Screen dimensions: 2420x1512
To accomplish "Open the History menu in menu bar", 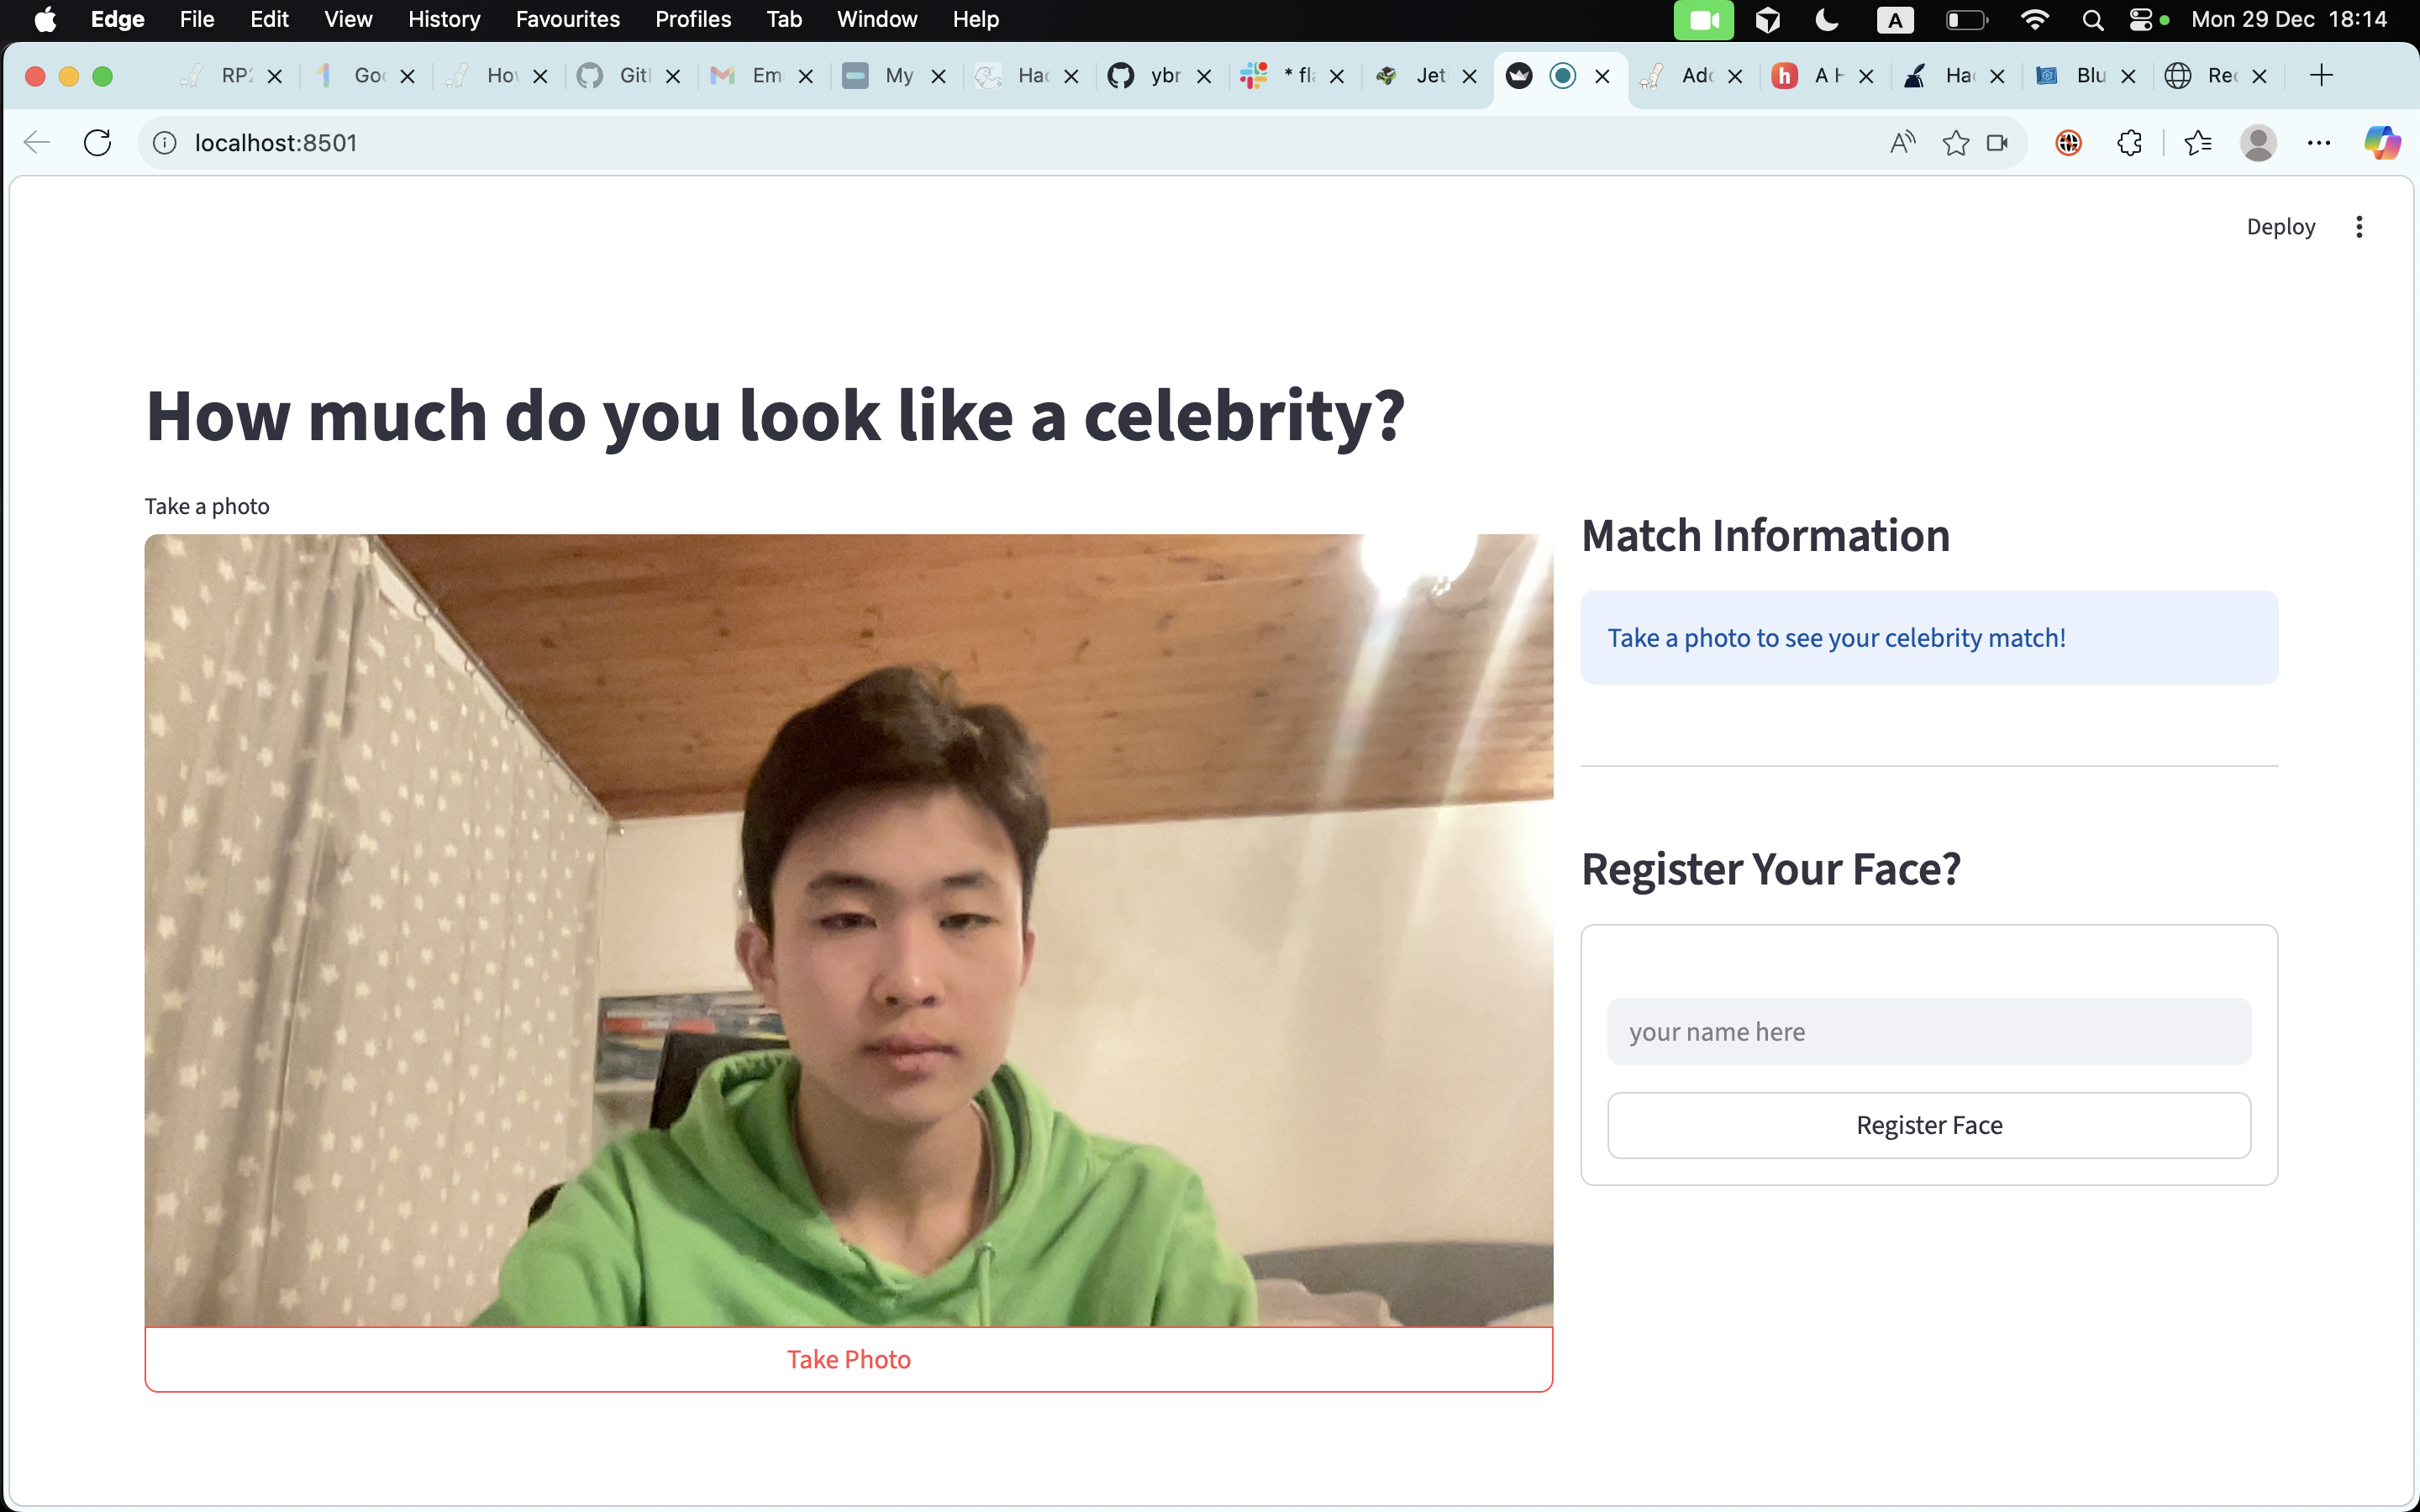I will (443, 19).
